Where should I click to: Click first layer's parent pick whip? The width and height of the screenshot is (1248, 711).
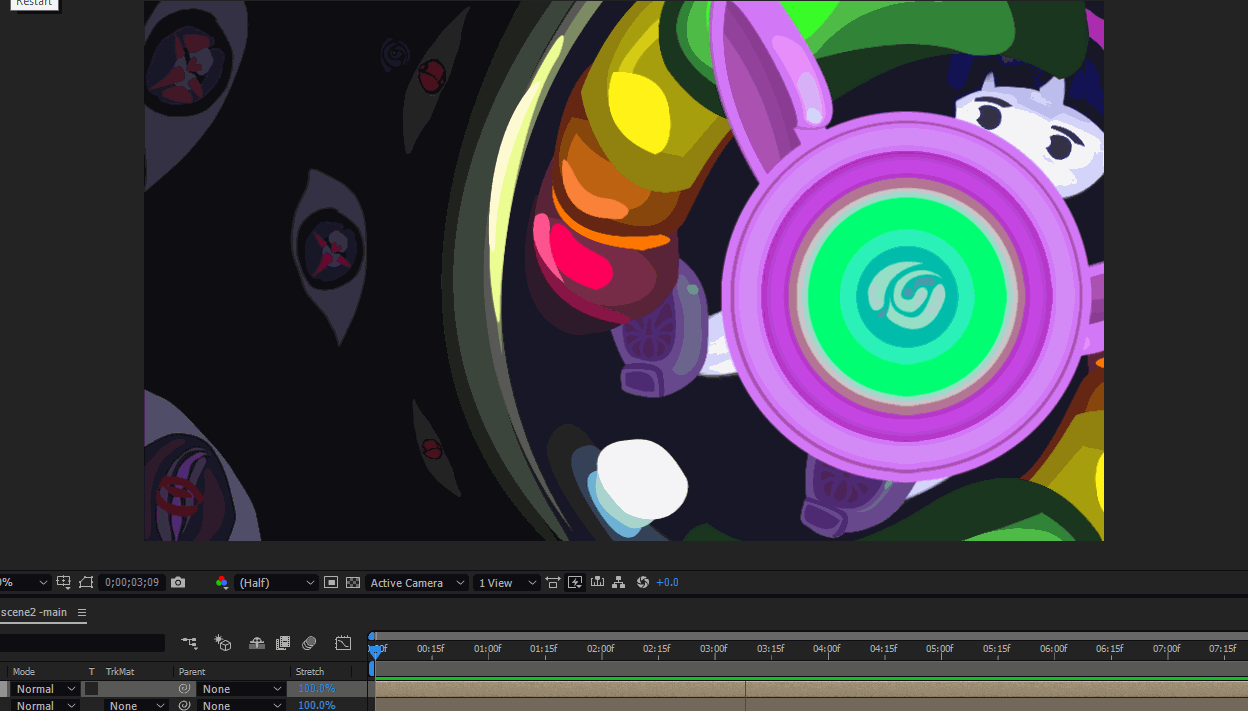[x=184, y=689]
